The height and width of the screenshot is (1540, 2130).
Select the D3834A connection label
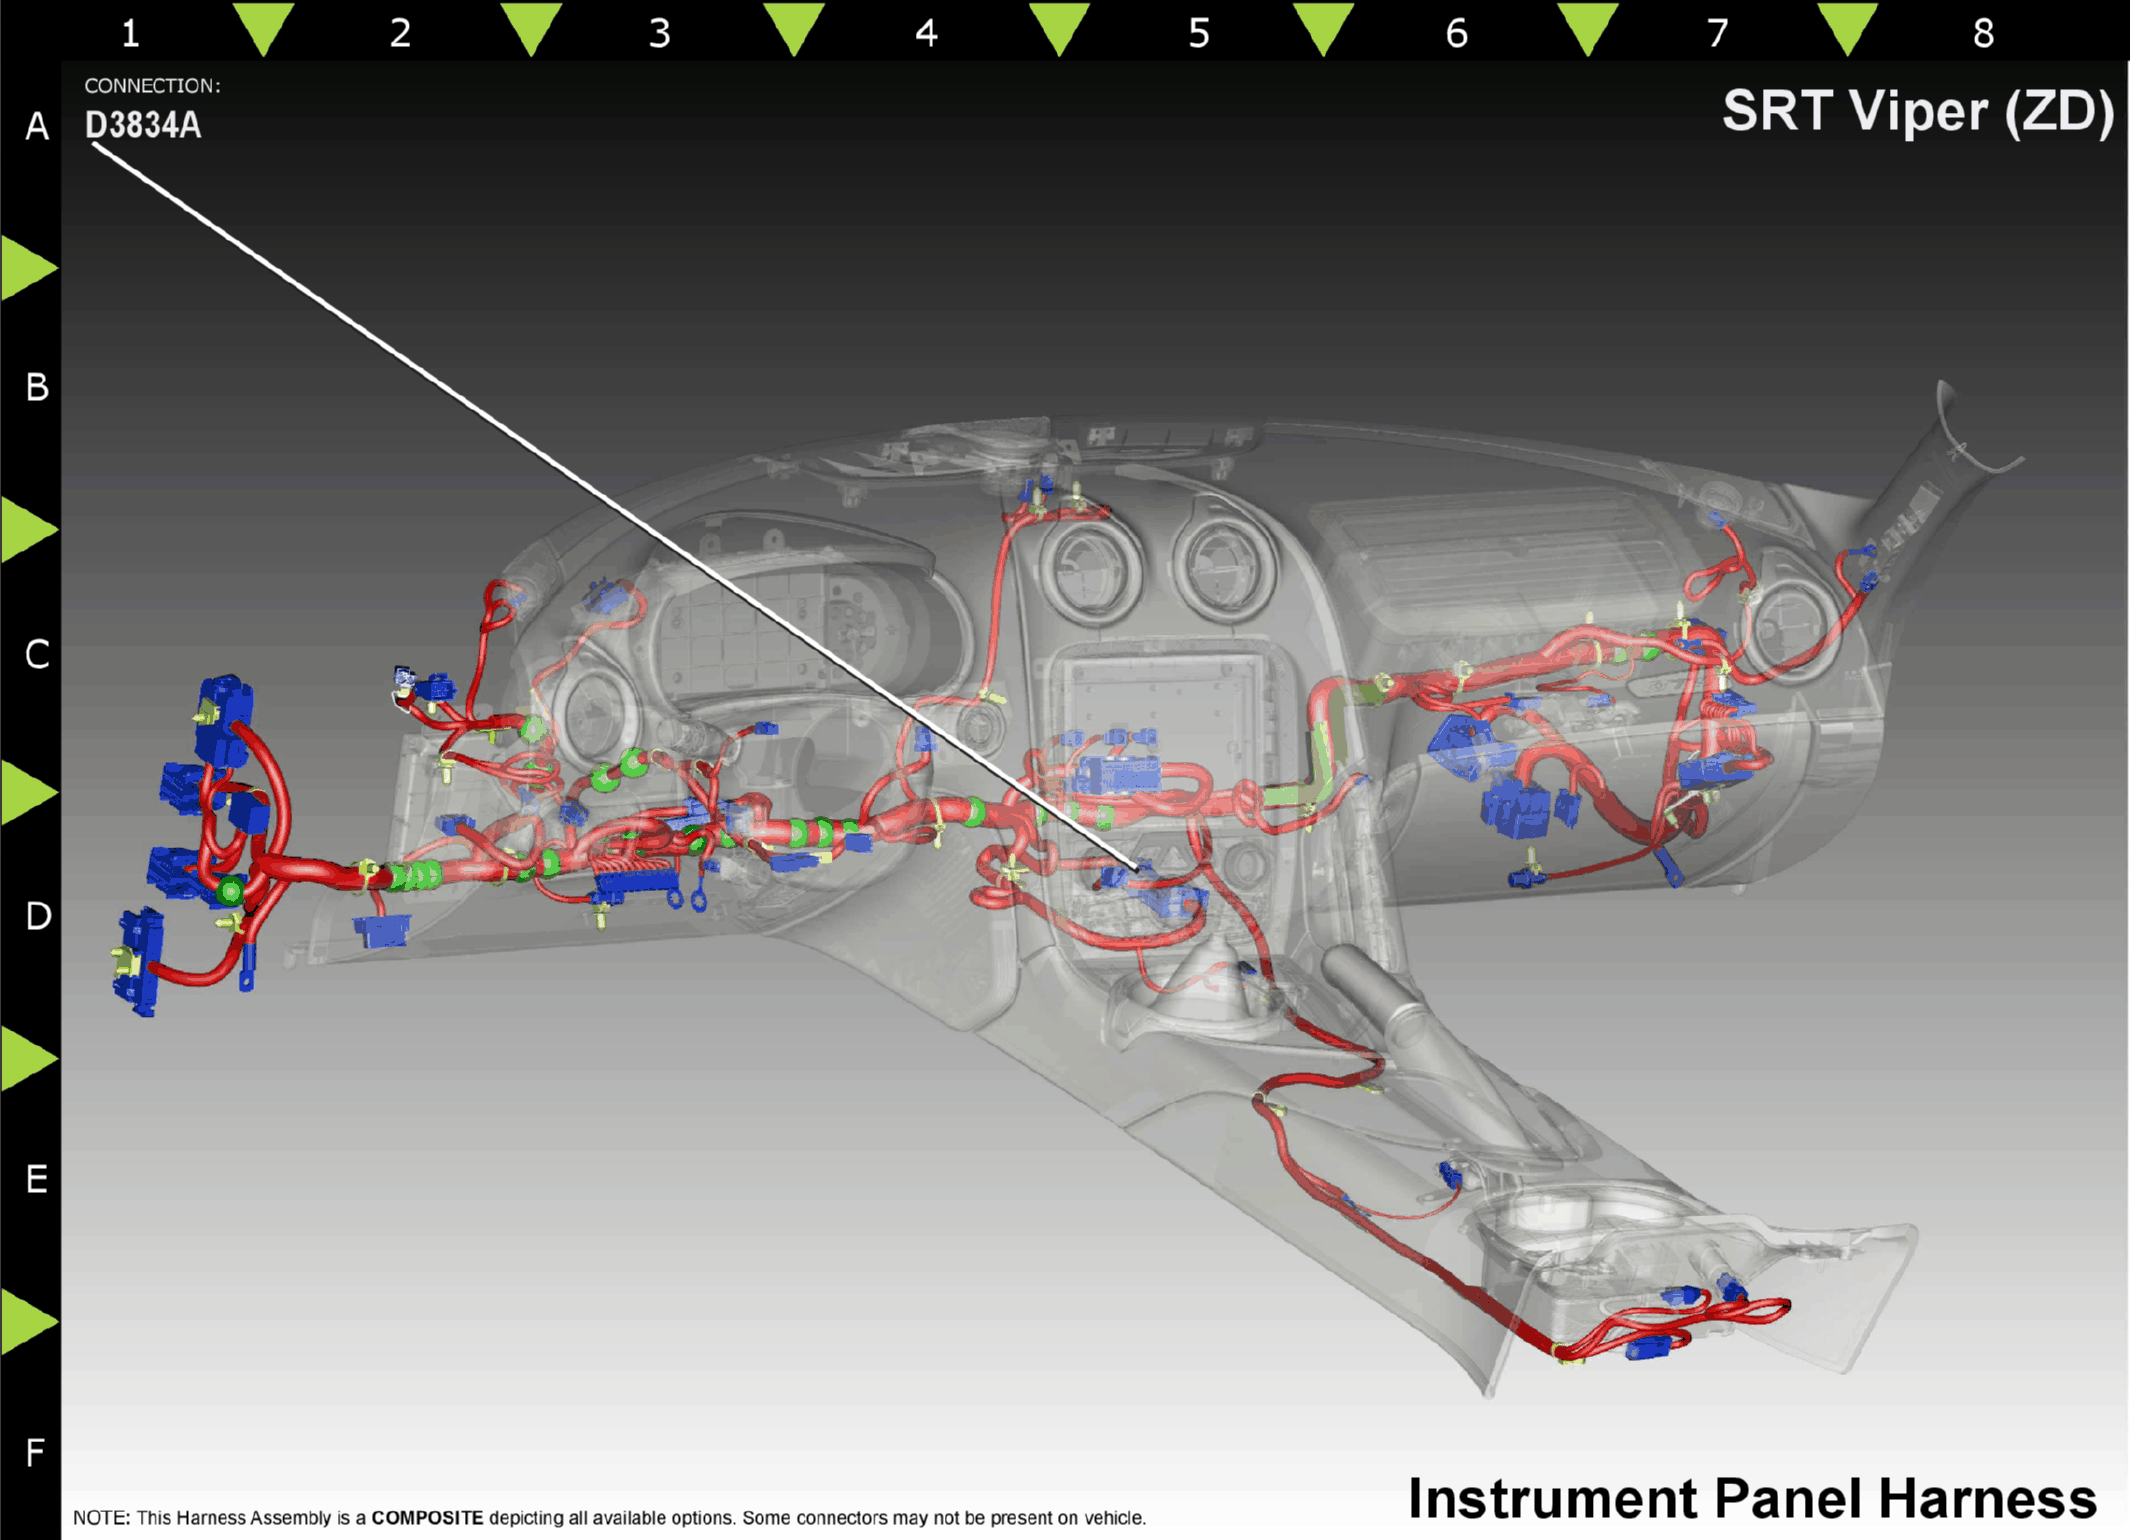[143, 125]
